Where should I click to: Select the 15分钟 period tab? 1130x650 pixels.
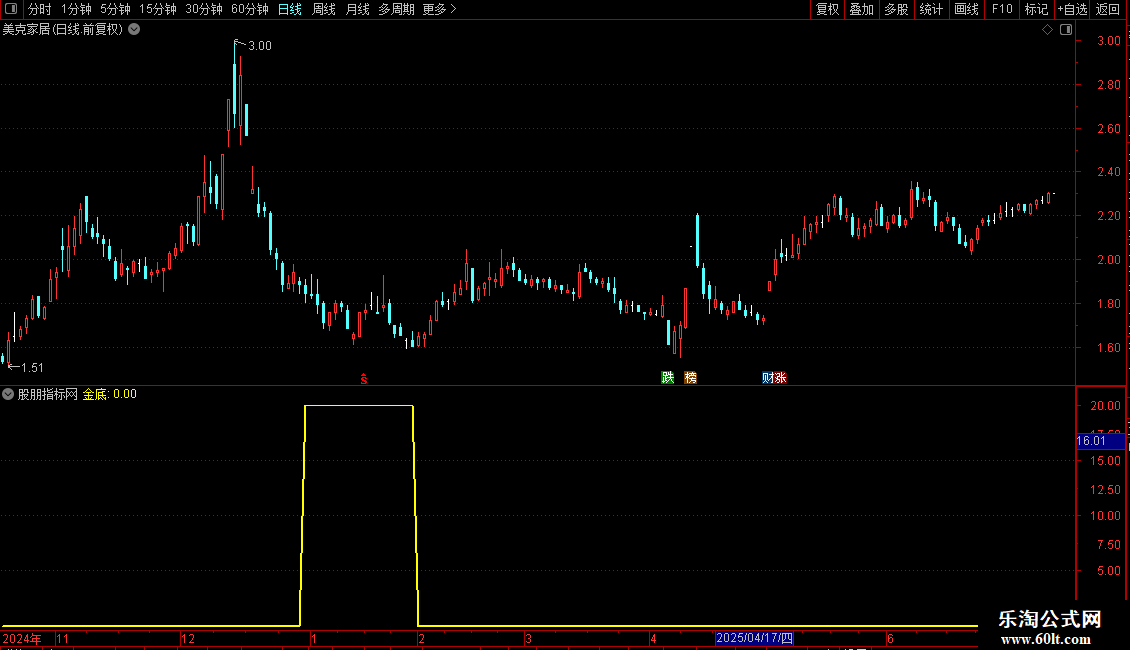[x=158, y=9]
